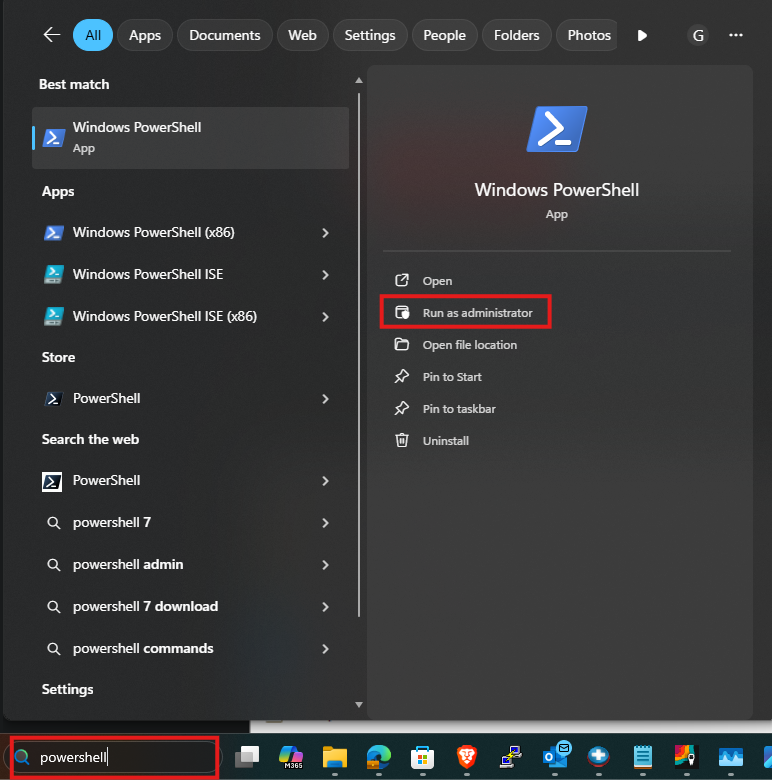
Task: Expand 'powershell admin' suggestion chevron
Action: (x=325, y=565)
